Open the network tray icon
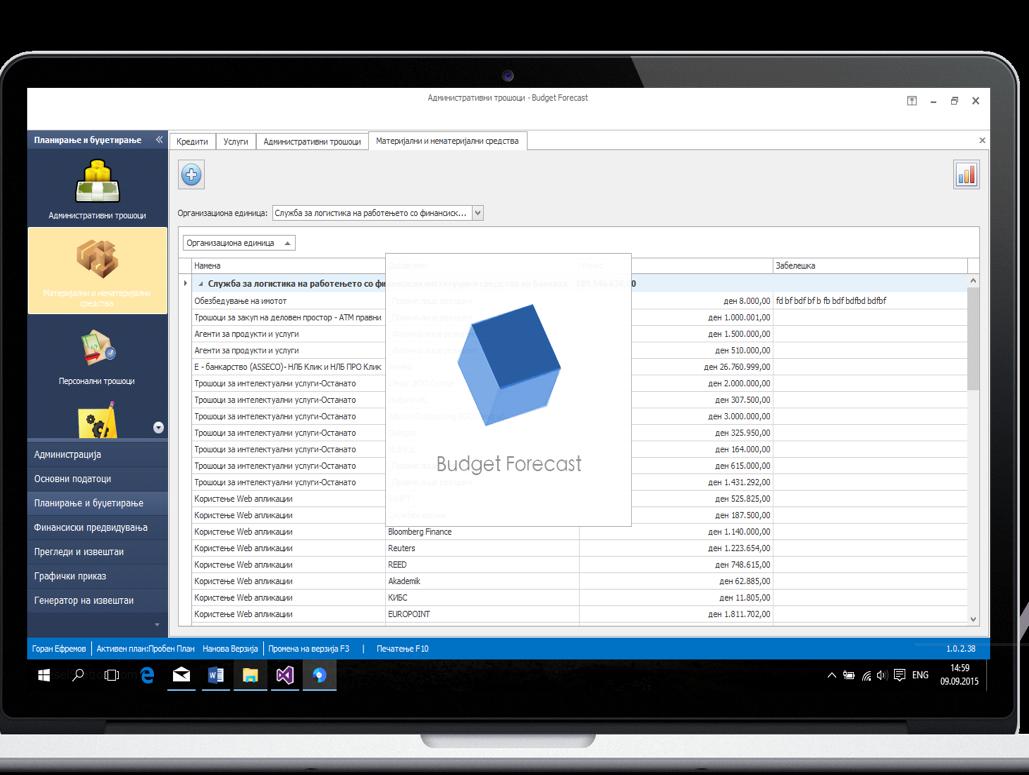Screen dimensions: 1029x775 pyautogui.click(x=866, y=675)
